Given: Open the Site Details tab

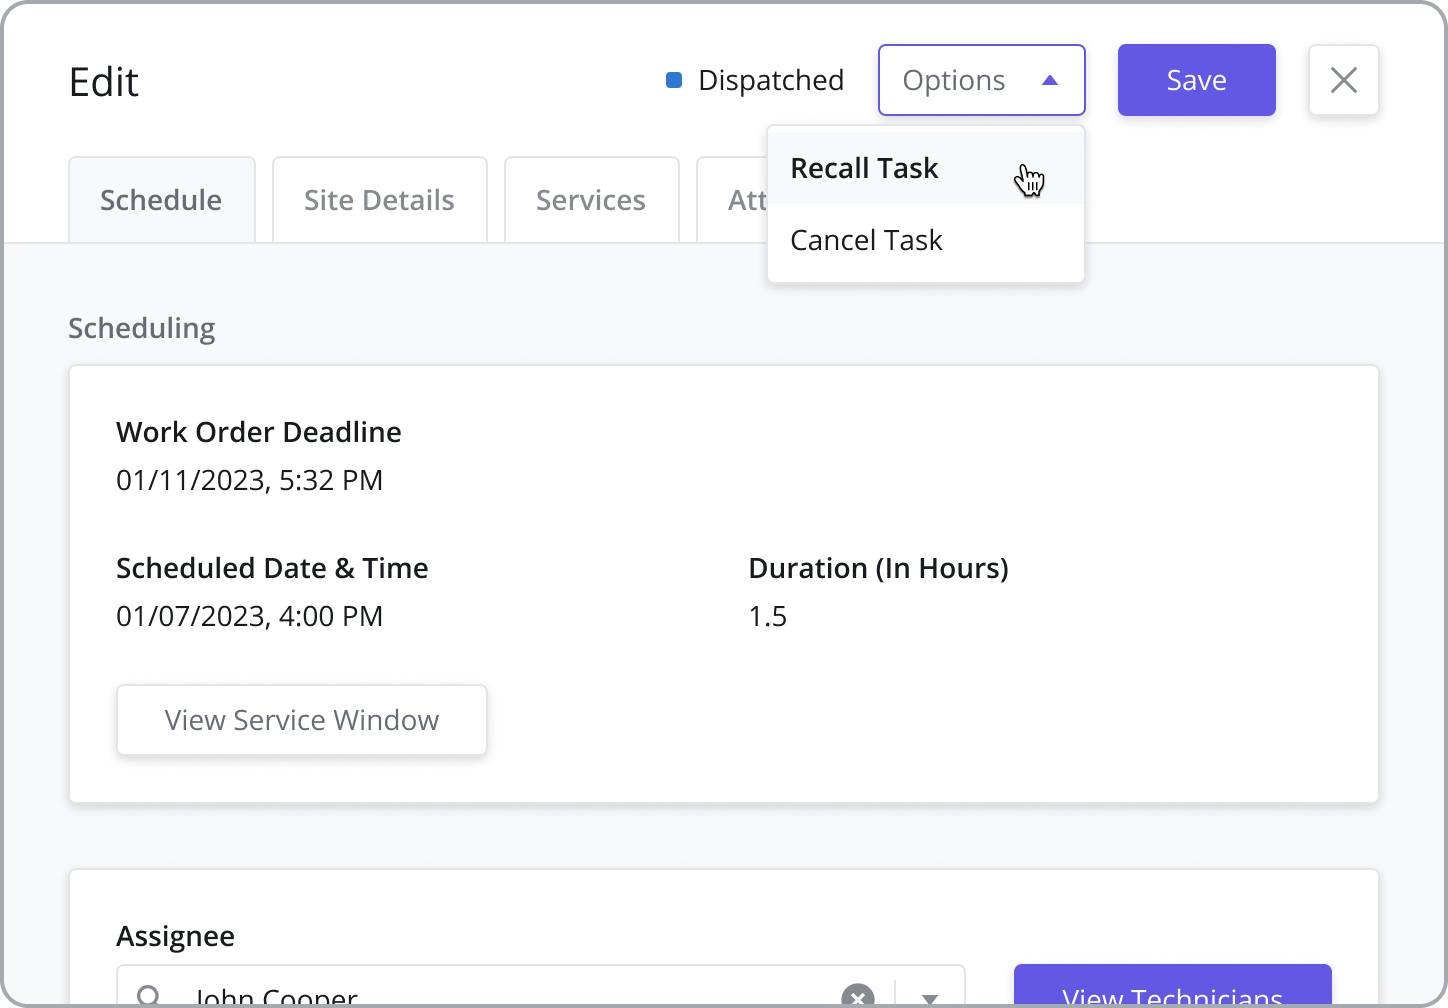Looking at the screenshot, I should [x=379, y=200].
